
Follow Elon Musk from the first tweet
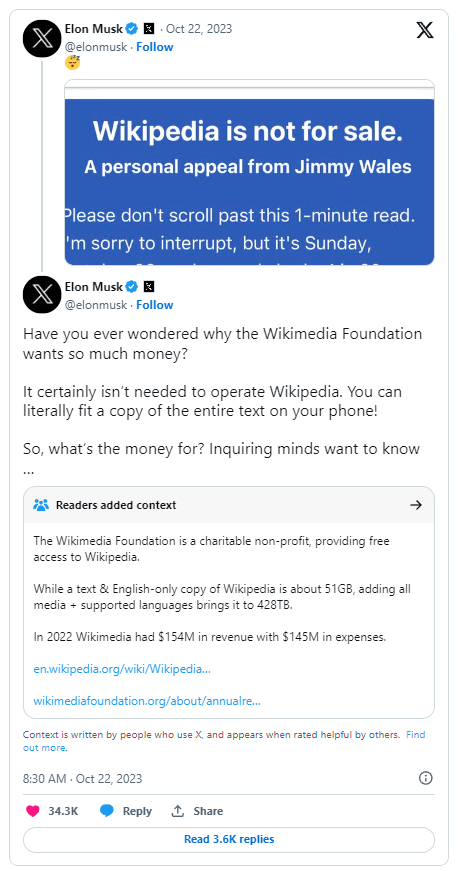pyautogui.click(x=155, y=47)
